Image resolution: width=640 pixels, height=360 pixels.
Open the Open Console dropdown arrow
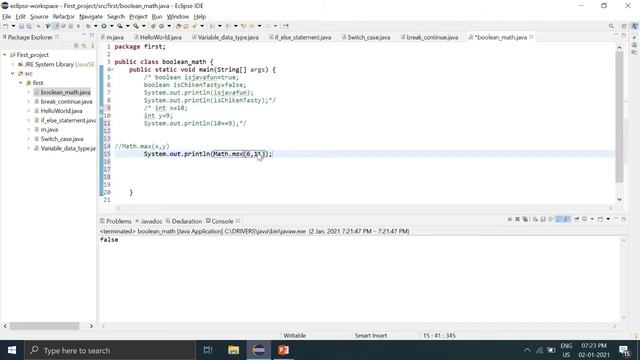pos(608,219)
